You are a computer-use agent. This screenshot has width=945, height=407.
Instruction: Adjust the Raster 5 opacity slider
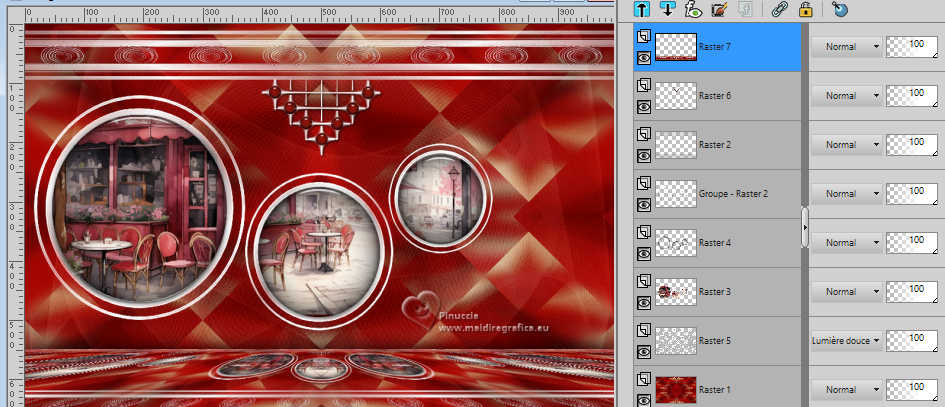click(911, 341)
